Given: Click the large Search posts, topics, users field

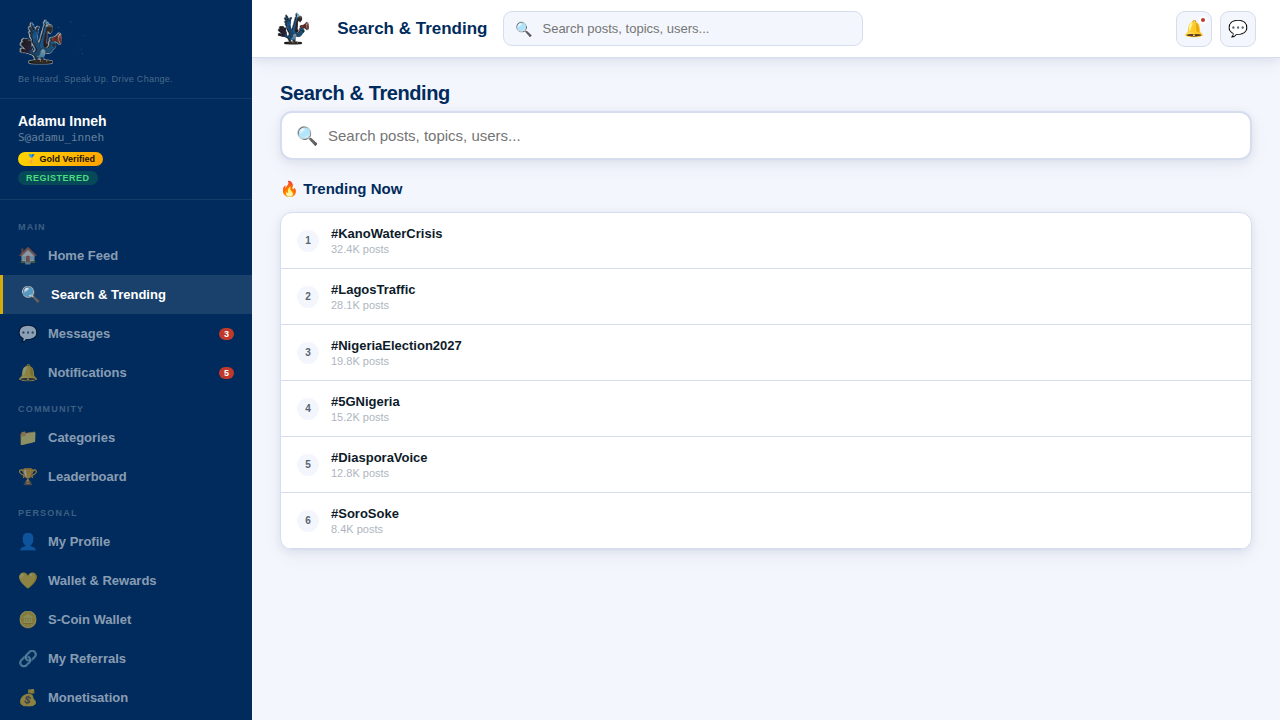Looking at the screenshot, I should [766, 136].
